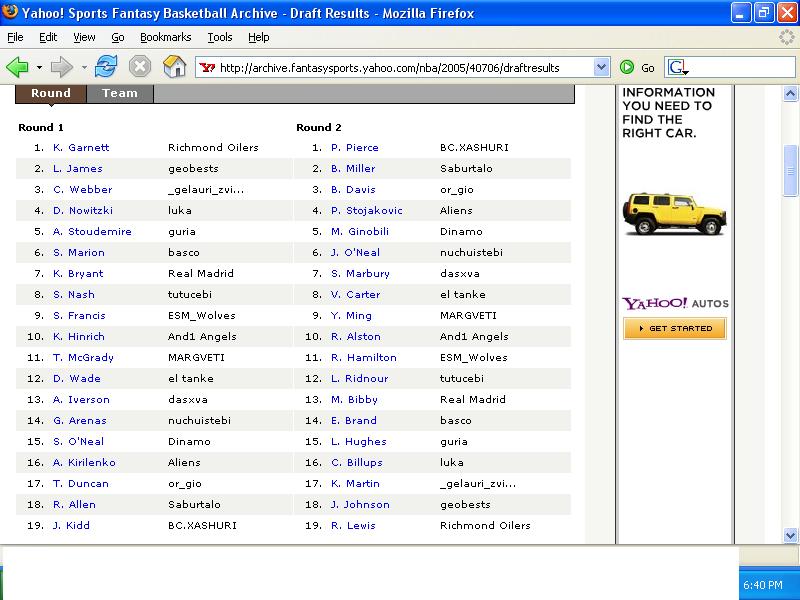Open C. Billups player link
Image resolution: width=800 pixels, height=600 pixels.
point(357,462)
